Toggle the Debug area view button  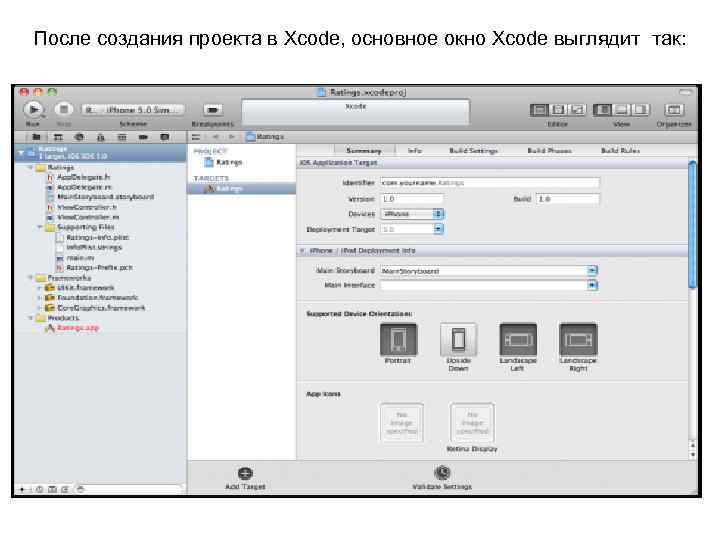tap(622, 110)
